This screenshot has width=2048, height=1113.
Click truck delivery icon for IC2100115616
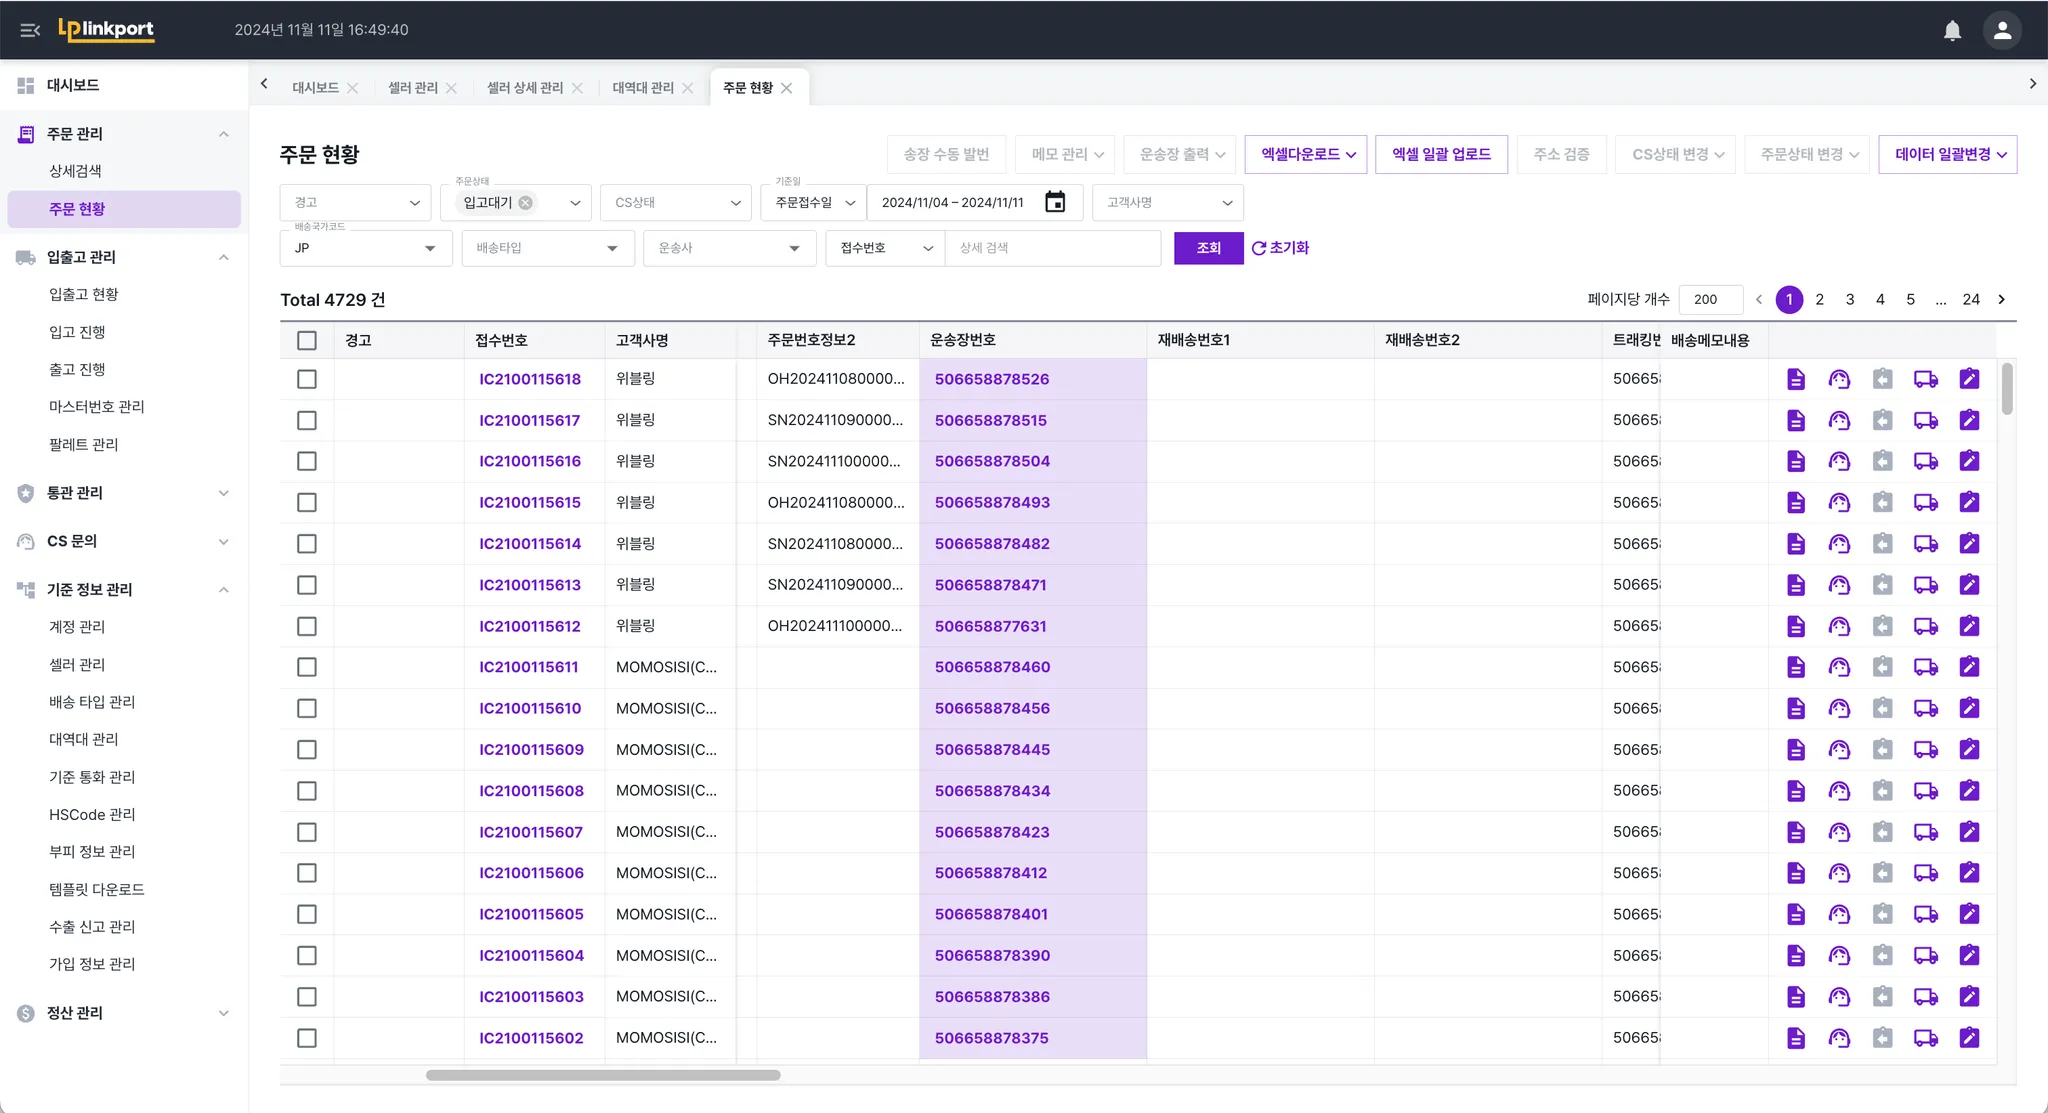click(x=1925, y=461)
